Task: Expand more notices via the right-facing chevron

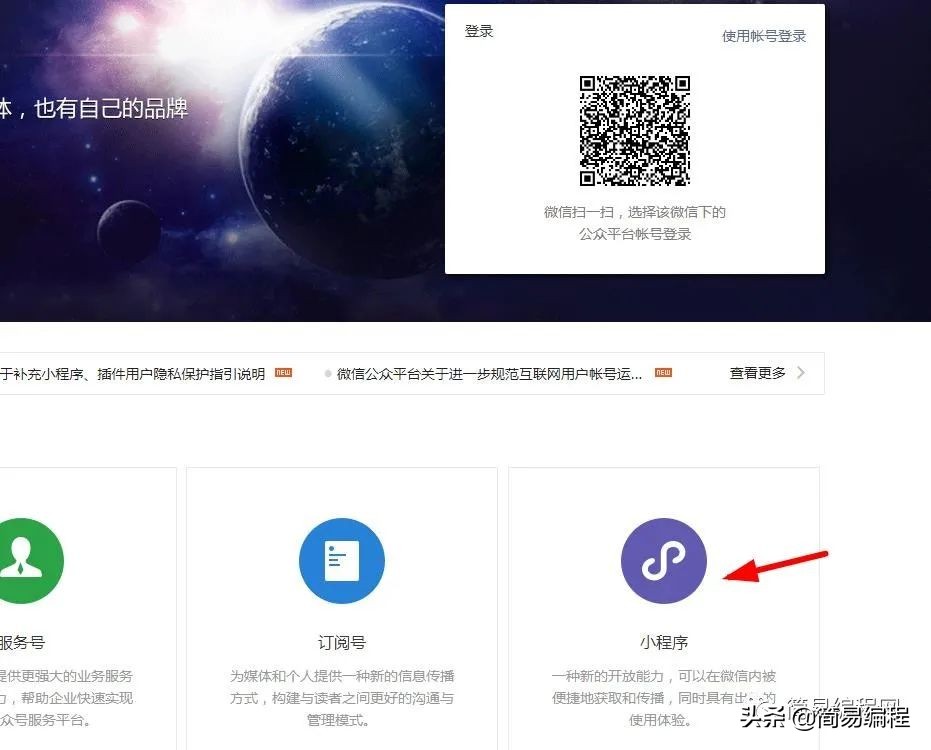Action: pyautogui.click(x=800, y=371)
